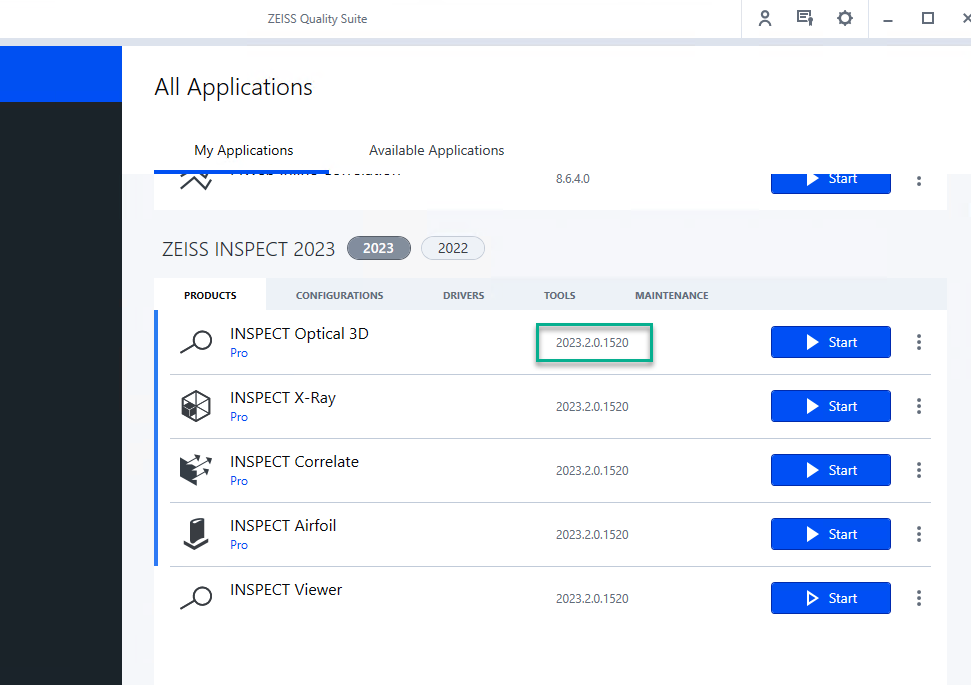Select the 2023 version toggle
Screen dimensions: 971x685
378,248
